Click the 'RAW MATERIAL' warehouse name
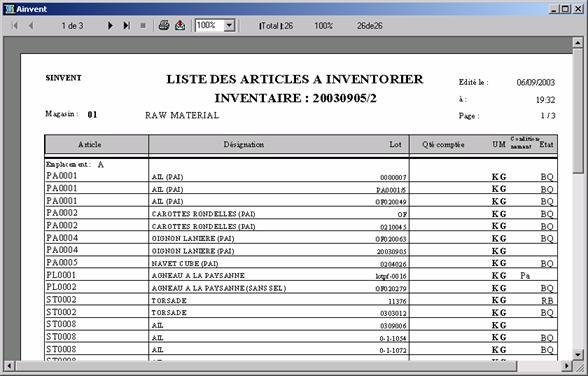 coord(182,115)
